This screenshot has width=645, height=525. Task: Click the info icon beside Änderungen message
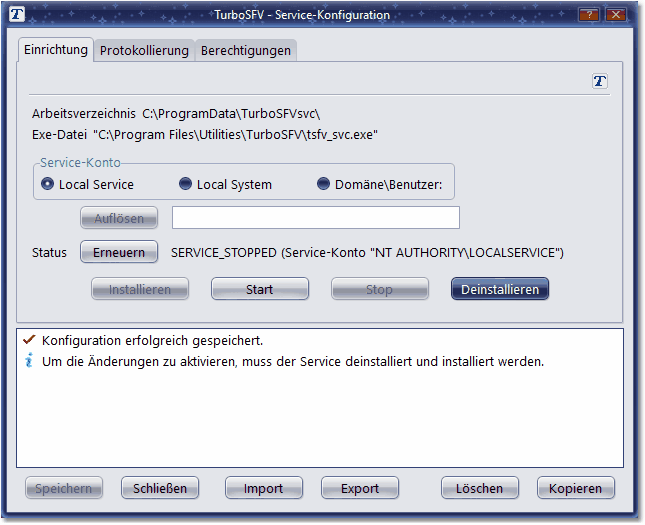29,360
